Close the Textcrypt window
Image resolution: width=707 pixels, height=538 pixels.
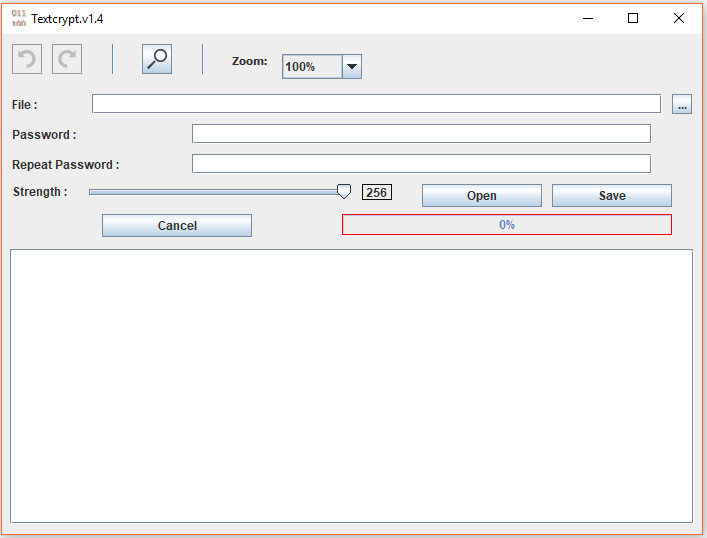(x=679, y=18)
